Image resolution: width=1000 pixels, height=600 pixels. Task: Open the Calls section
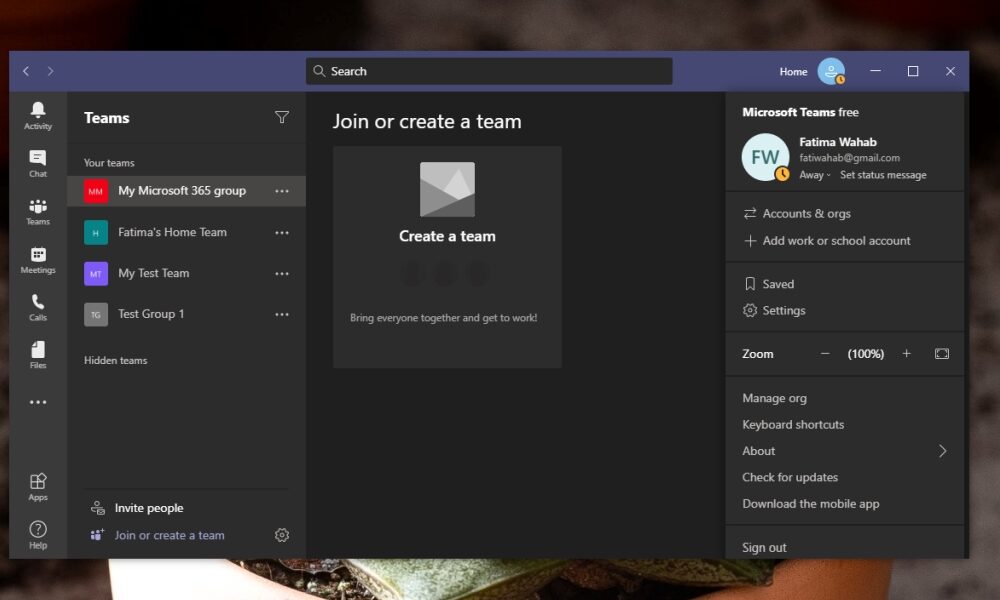click(37, 307)
